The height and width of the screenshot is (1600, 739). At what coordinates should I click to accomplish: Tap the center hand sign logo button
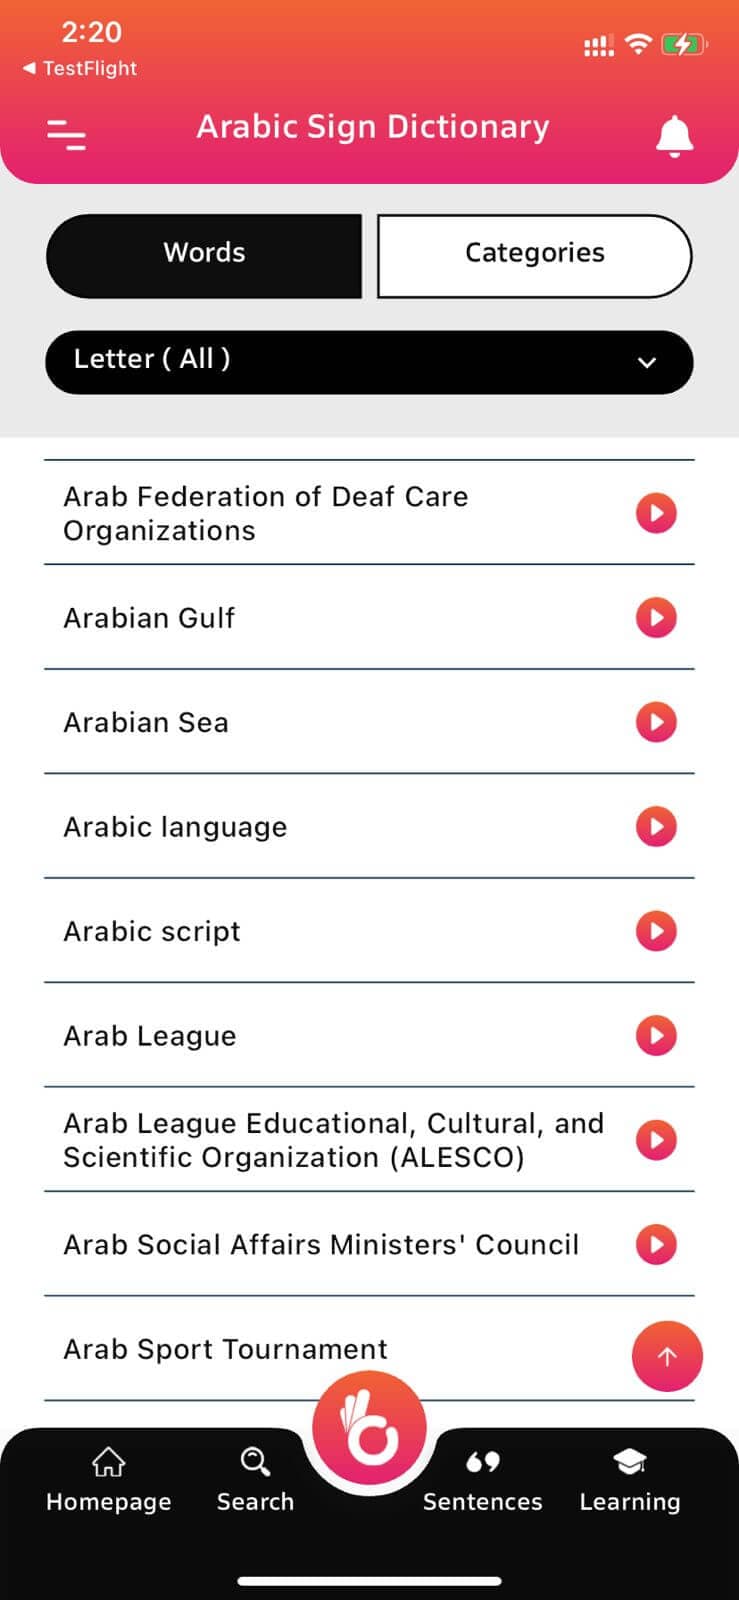point(369,1430)
